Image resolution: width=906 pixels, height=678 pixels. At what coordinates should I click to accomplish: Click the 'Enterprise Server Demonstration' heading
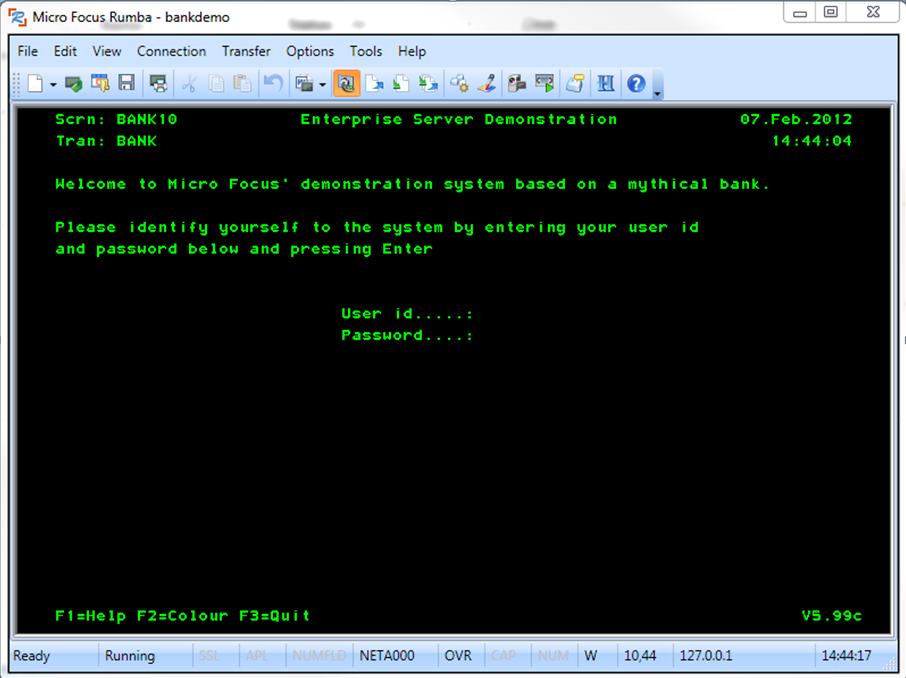459,120
